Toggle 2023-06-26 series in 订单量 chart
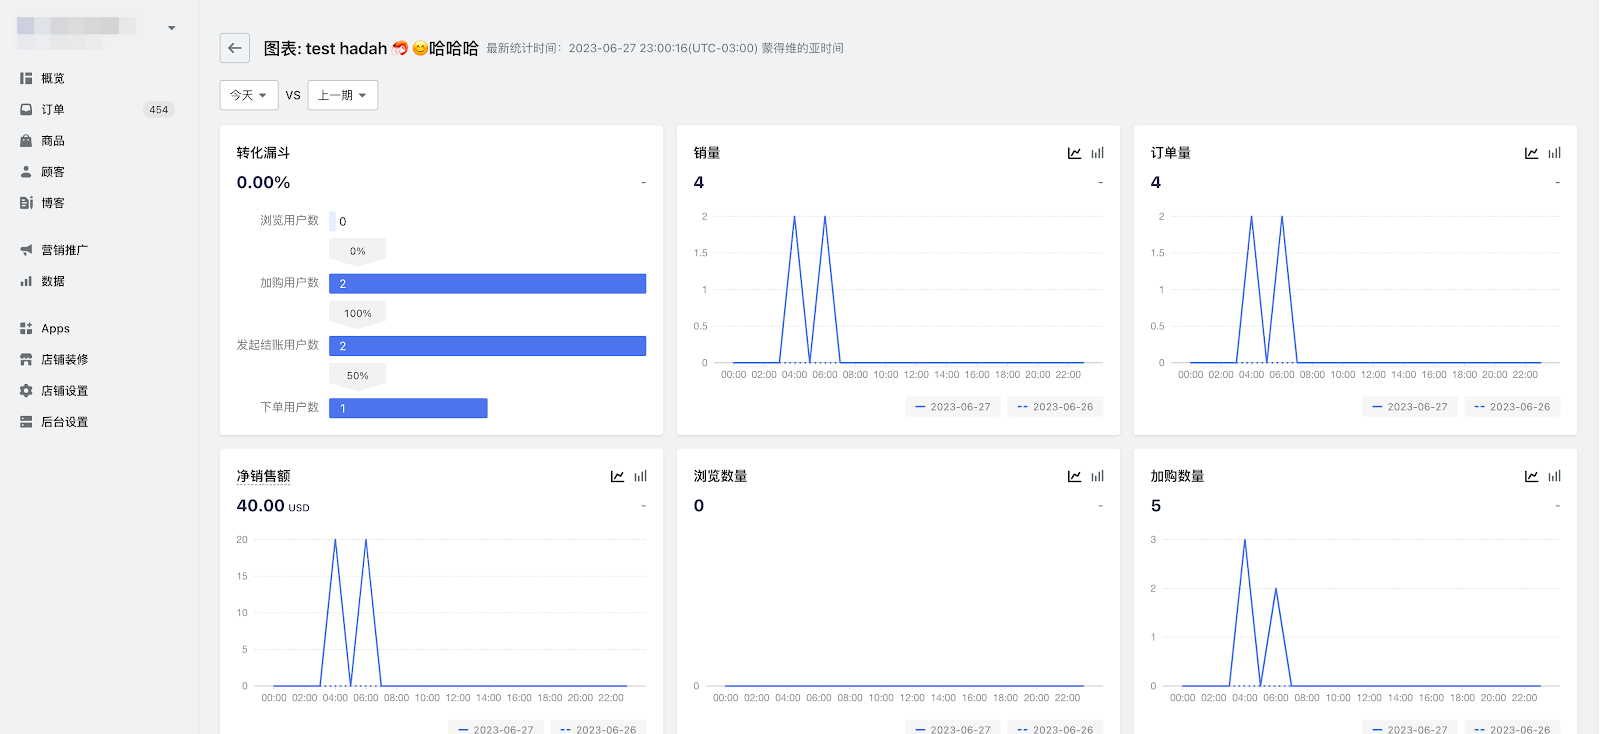 coord(1512,407)
